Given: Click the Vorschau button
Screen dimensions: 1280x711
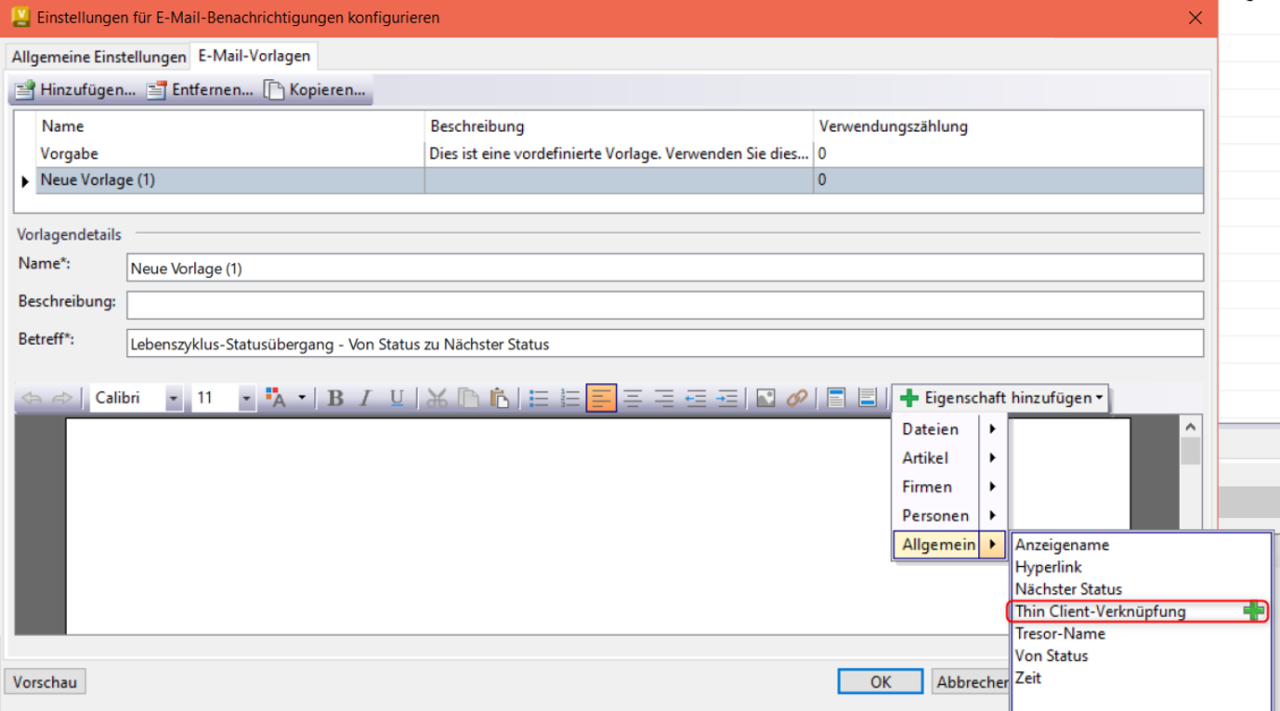Looking at the screenshot, I should click(x=44, y=681).
